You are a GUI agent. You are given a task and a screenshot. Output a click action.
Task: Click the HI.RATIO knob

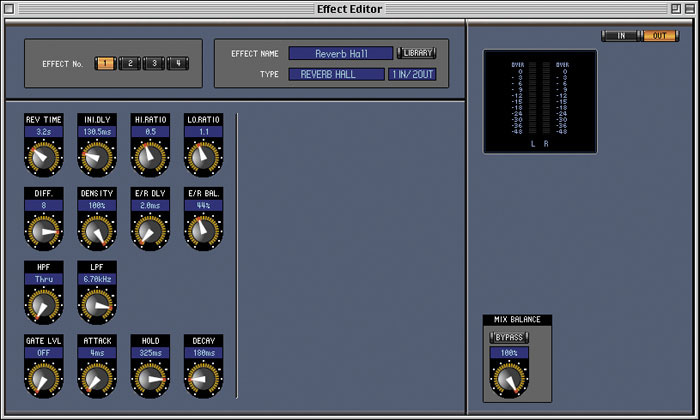(x=150, y=158)
